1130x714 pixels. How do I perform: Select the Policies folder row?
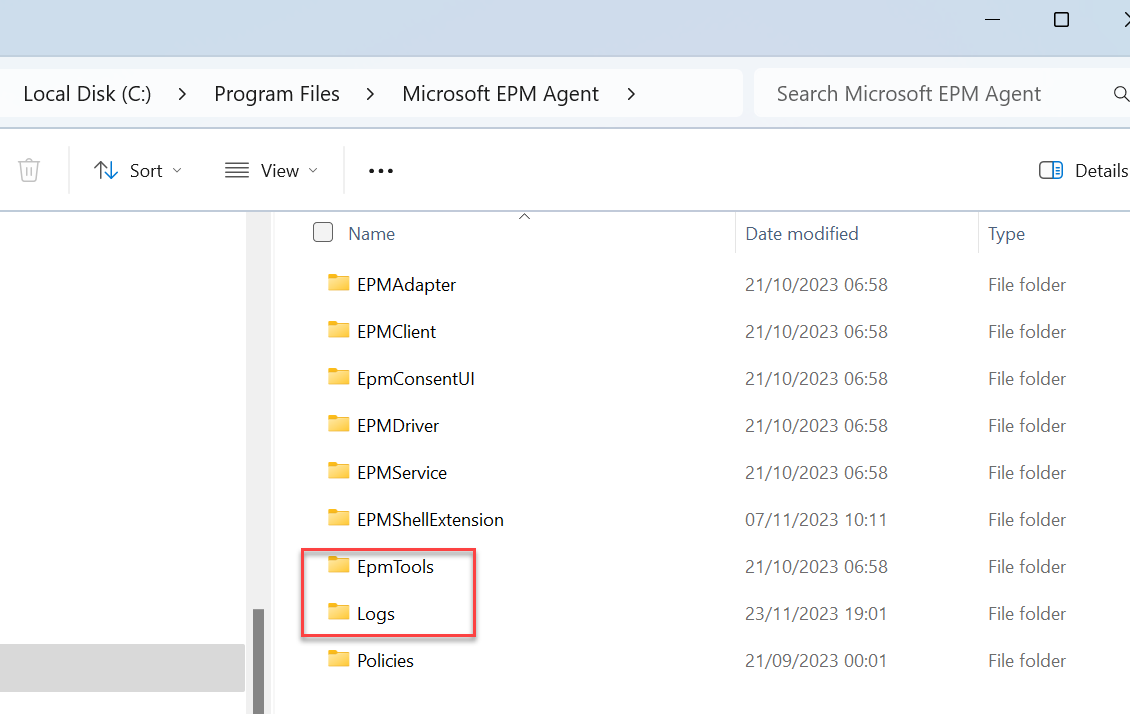pyautogui.click(x=385, y=660)
